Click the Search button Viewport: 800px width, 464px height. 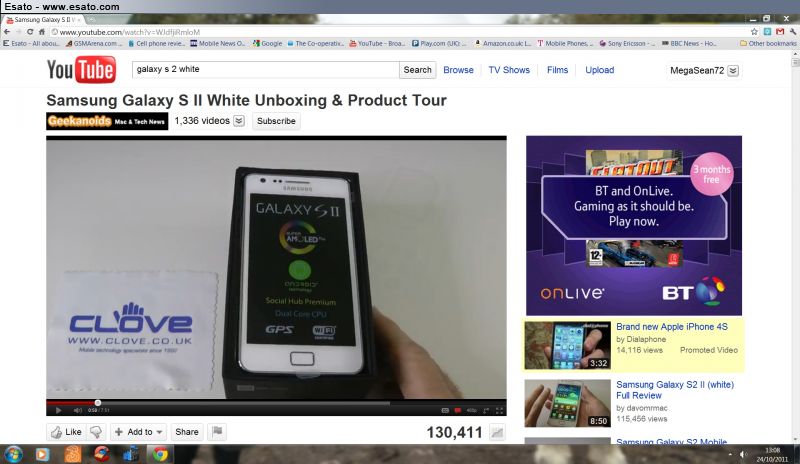(x=417, y=70)
